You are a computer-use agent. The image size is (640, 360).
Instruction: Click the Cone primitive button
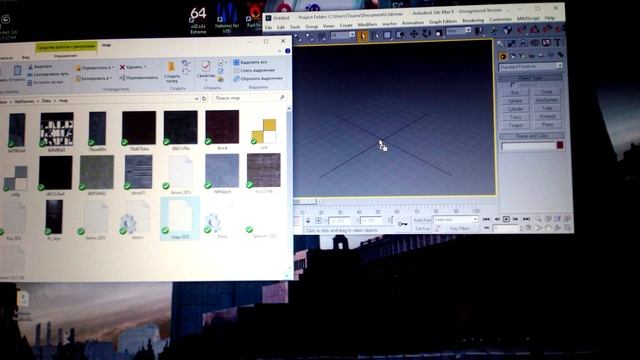[x=547, y=92]
